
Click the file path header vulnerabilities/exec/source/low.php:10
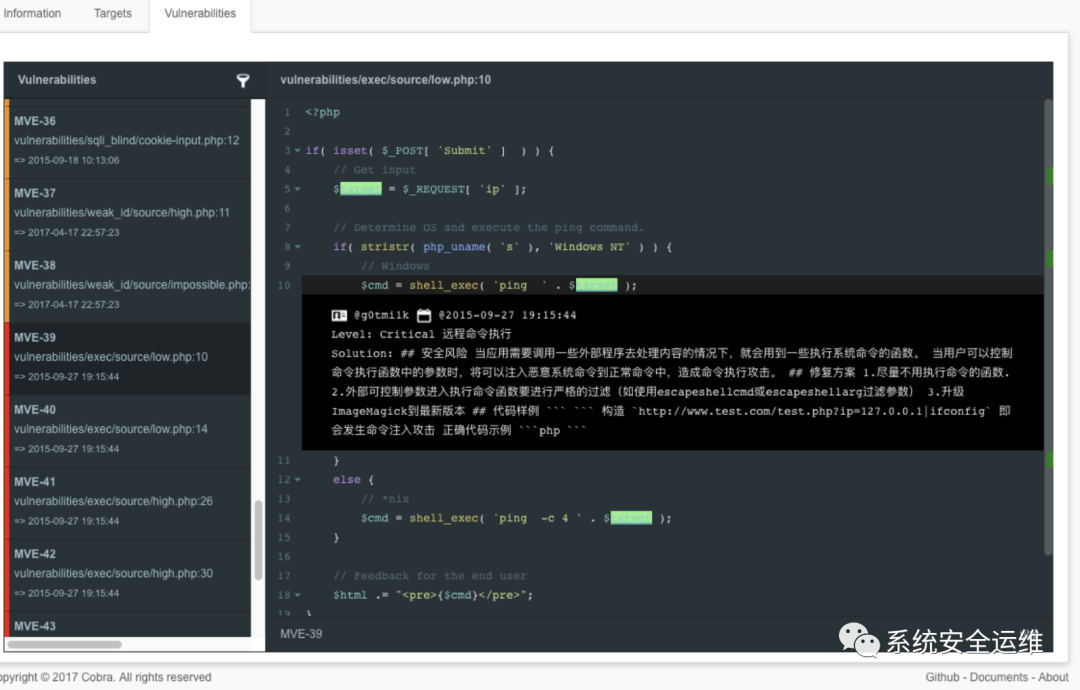[x=385, y=80]
